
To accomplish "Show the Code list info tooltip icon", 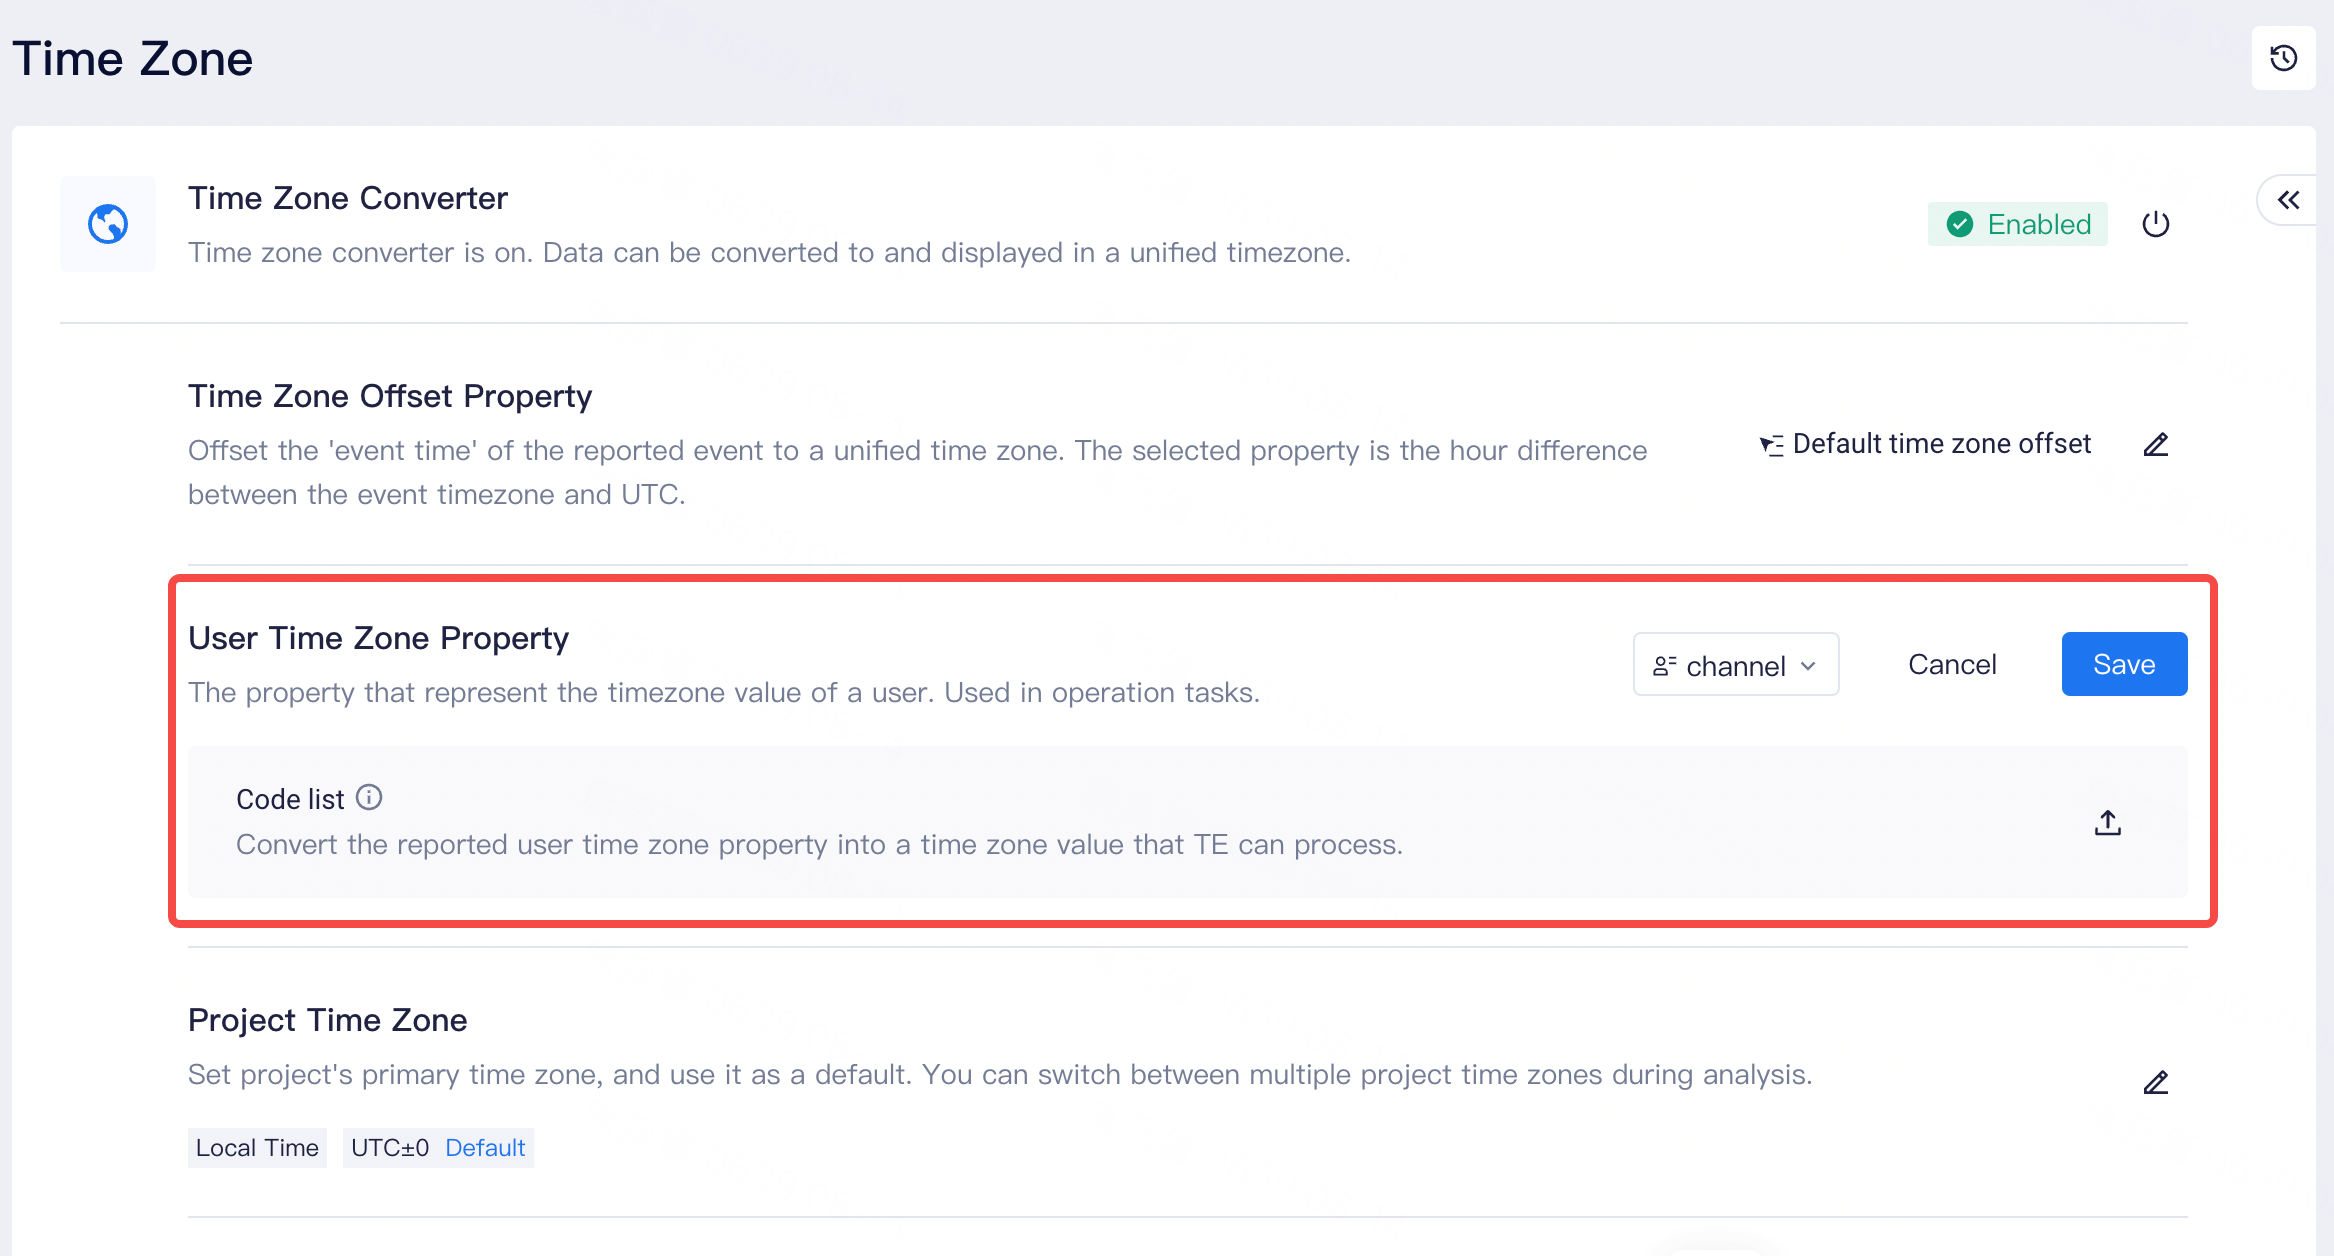I will [369, 797].
